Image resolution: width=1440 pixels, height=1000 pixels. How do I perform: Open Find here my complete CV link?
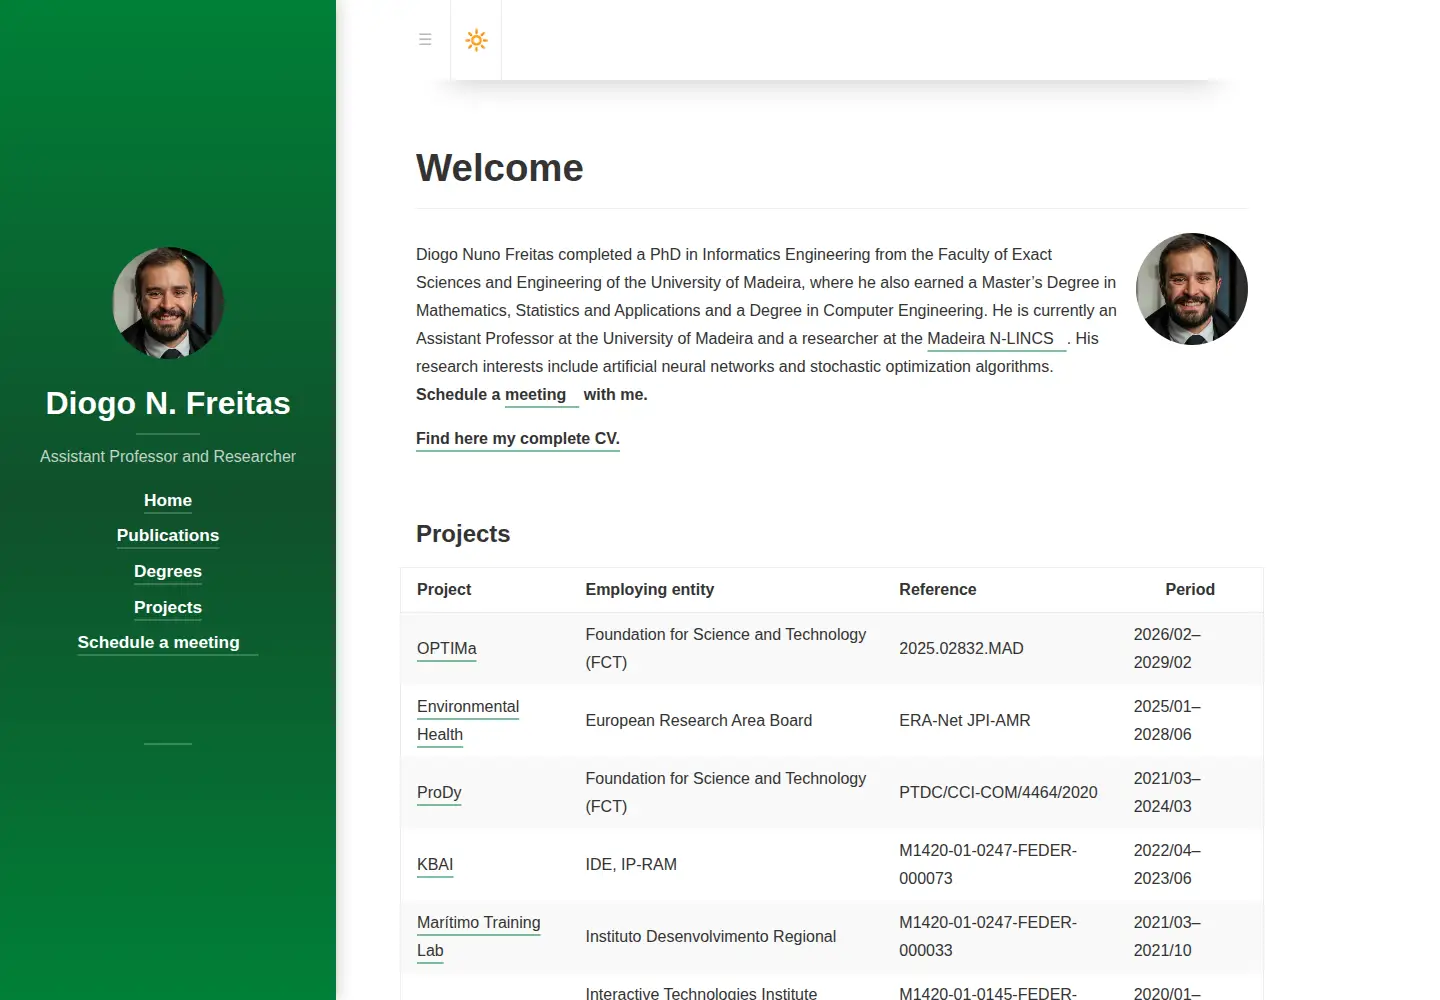pyautogui.click(x=518, y=438)
